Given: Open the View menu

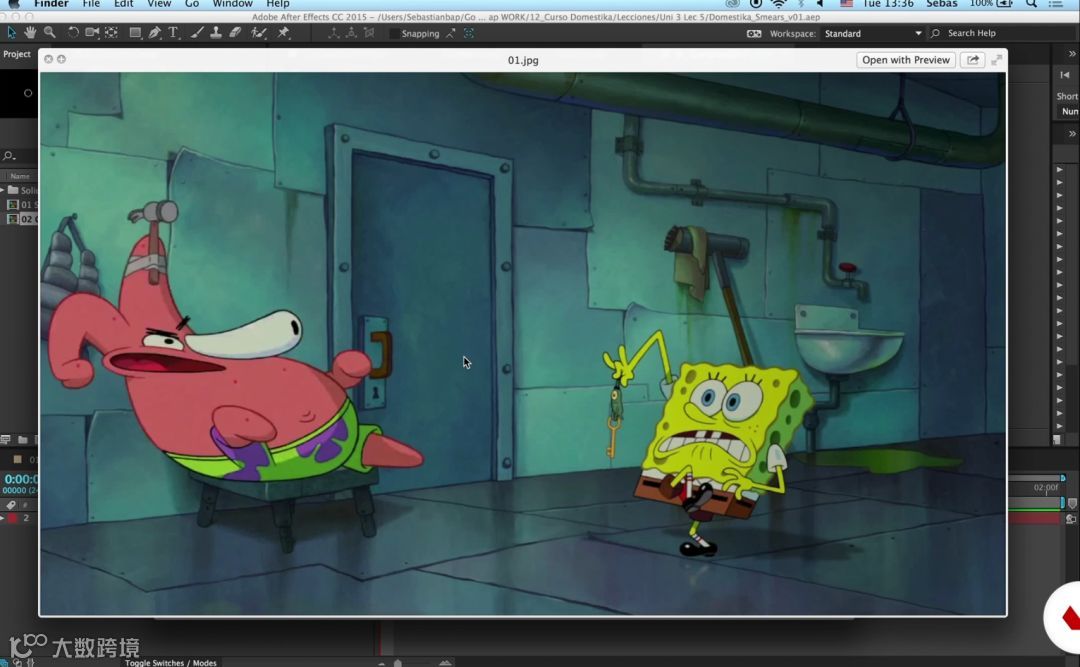Looking at the screenshot, I should coord(159,4).
